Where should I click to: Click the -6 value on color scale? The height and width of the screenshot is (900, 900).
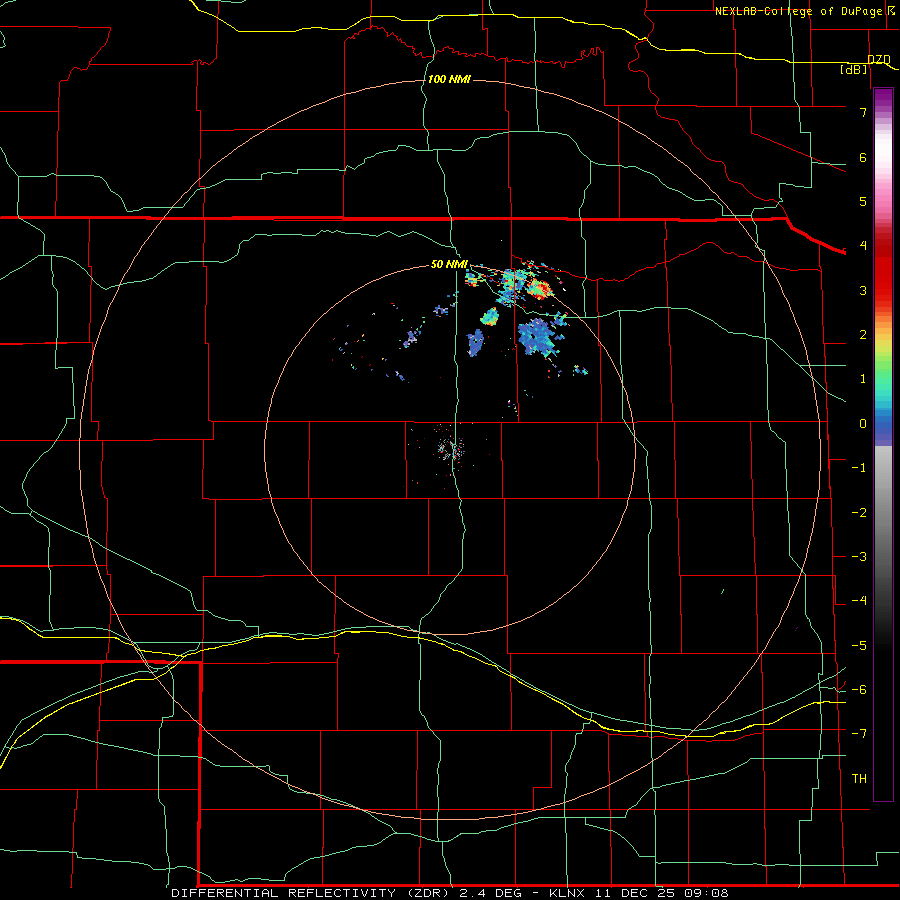point(859,690)
